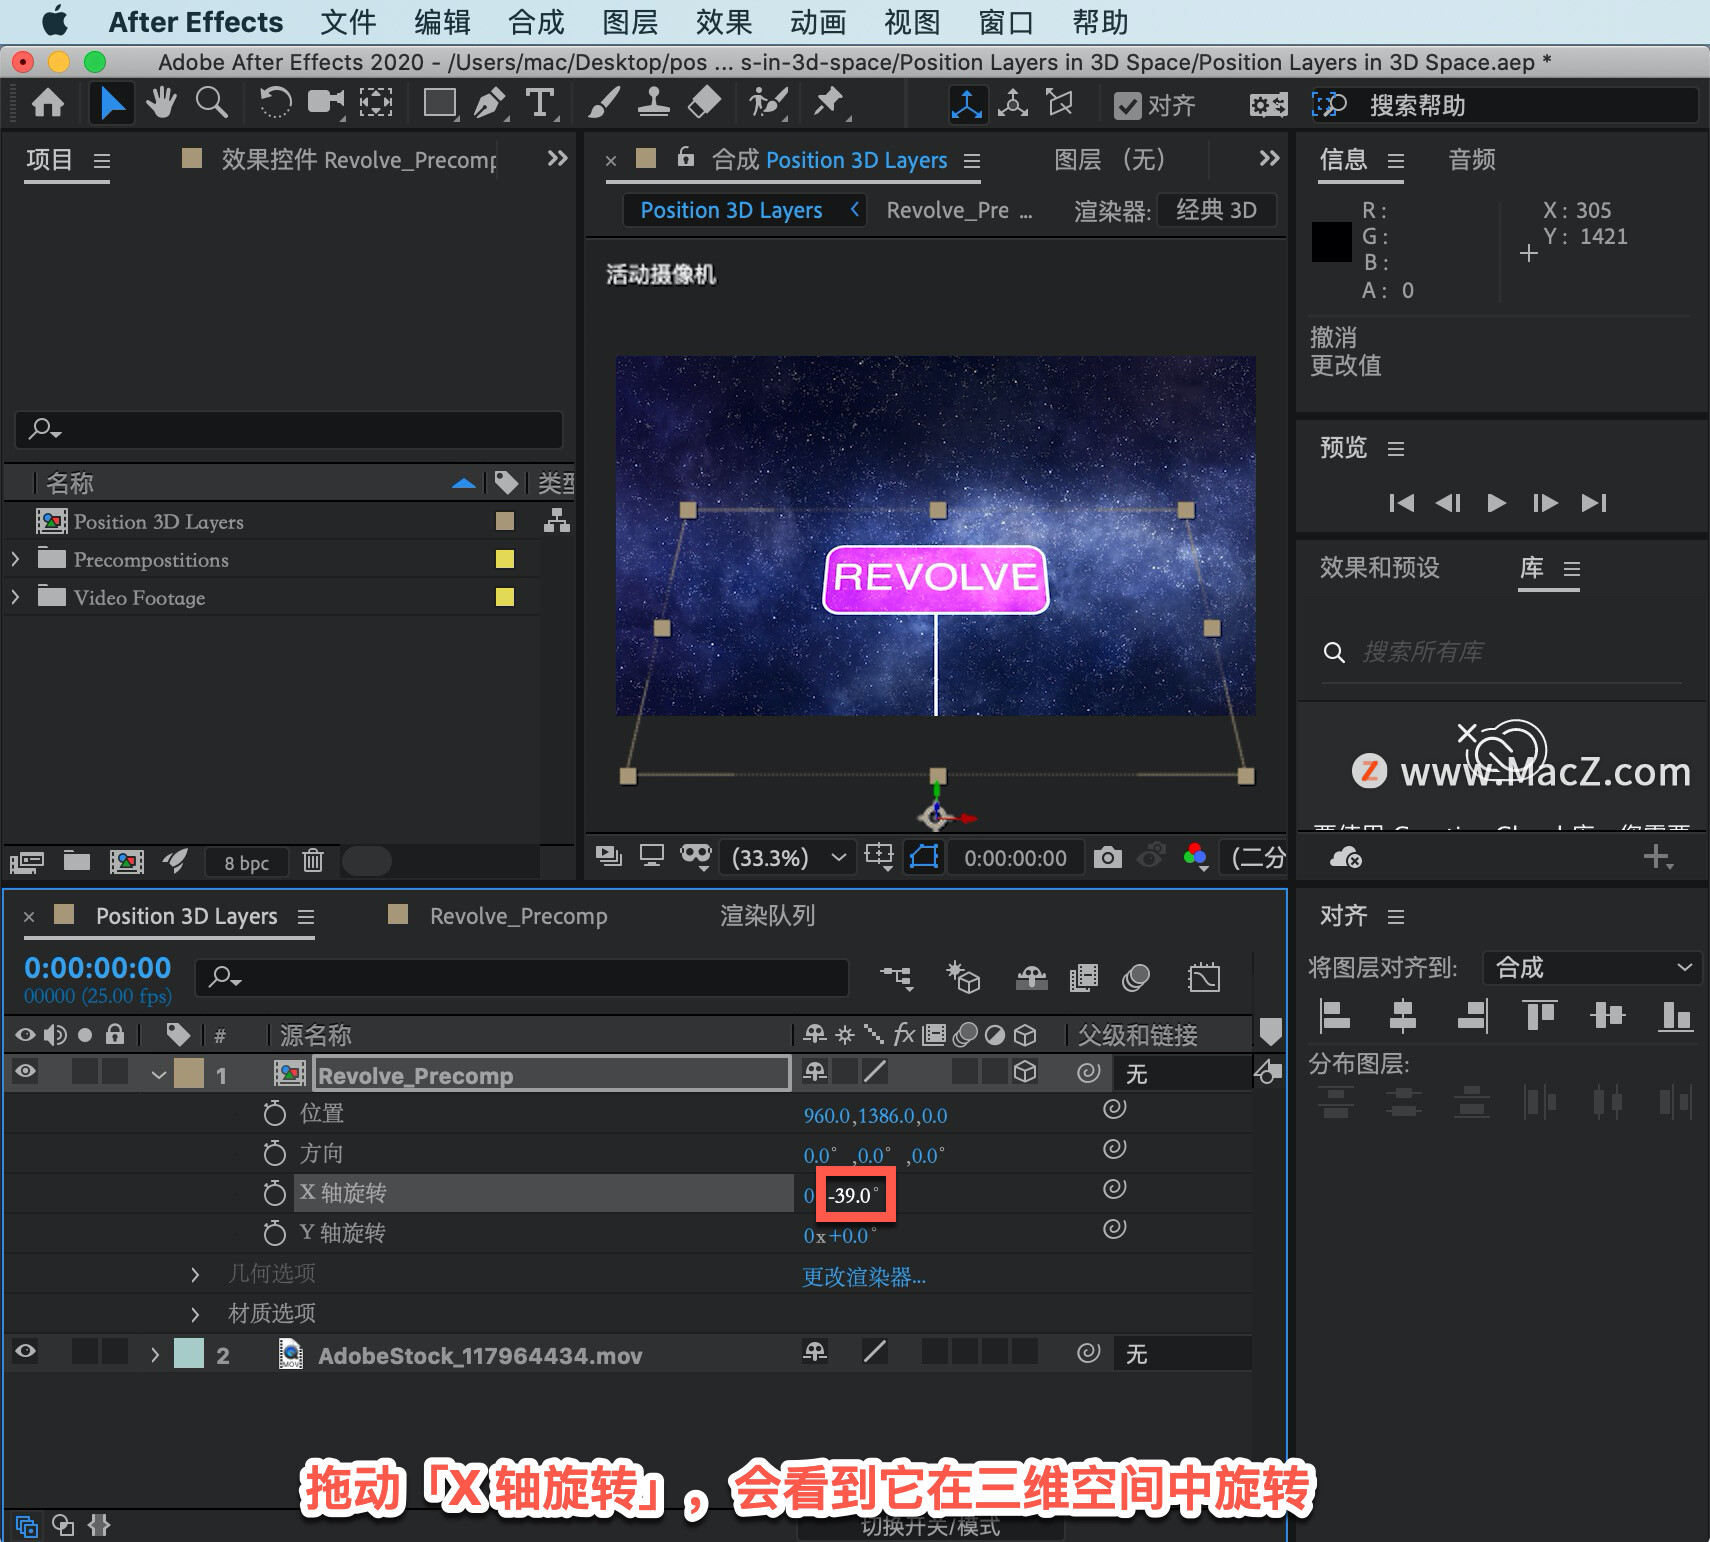The image size is (1710, 1542).
Task: Open the 经典 3D renderer dropdown
Action: tap(1216, 210)
